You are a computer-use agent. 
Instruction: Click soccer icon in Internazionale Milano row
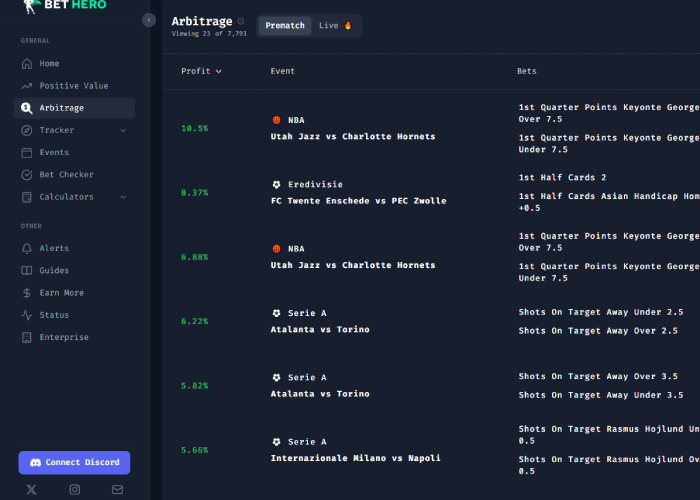[x=276, y=442]
